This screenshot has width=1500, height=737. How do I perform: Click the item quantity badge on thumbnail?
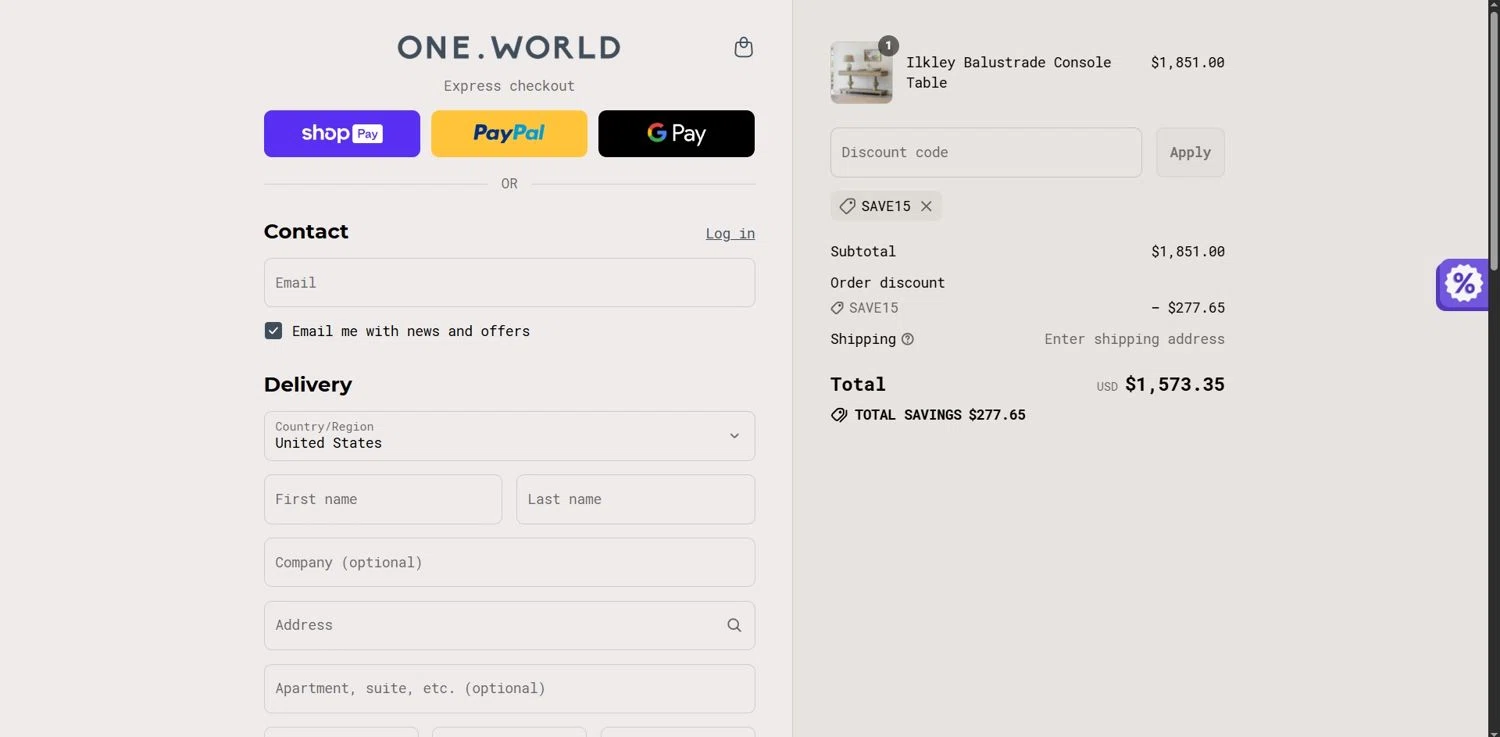(x=888, y=46)
